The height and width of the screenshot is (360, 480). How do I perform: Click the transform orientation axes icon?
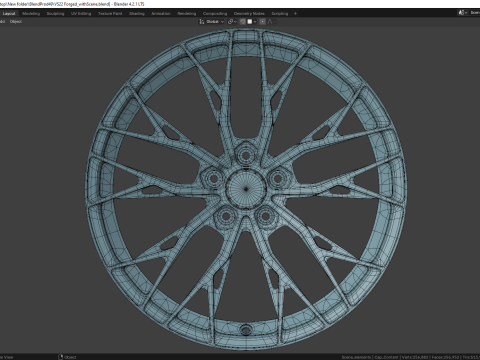(x=202, y=22)
